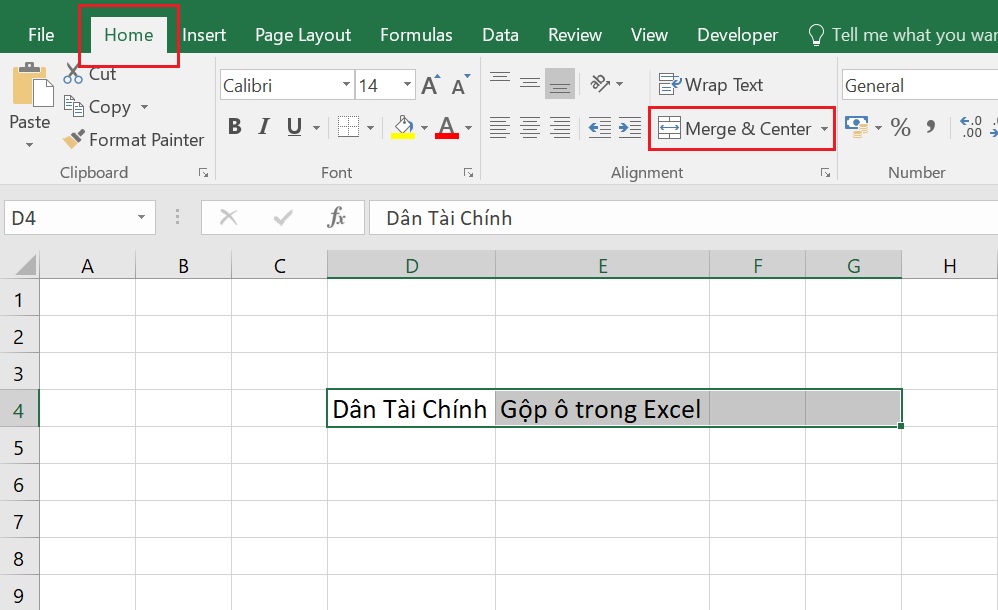Click the Tell me what you want field
Image resolution: width=998 pixels, height=610 pixels.
(915, 35)
